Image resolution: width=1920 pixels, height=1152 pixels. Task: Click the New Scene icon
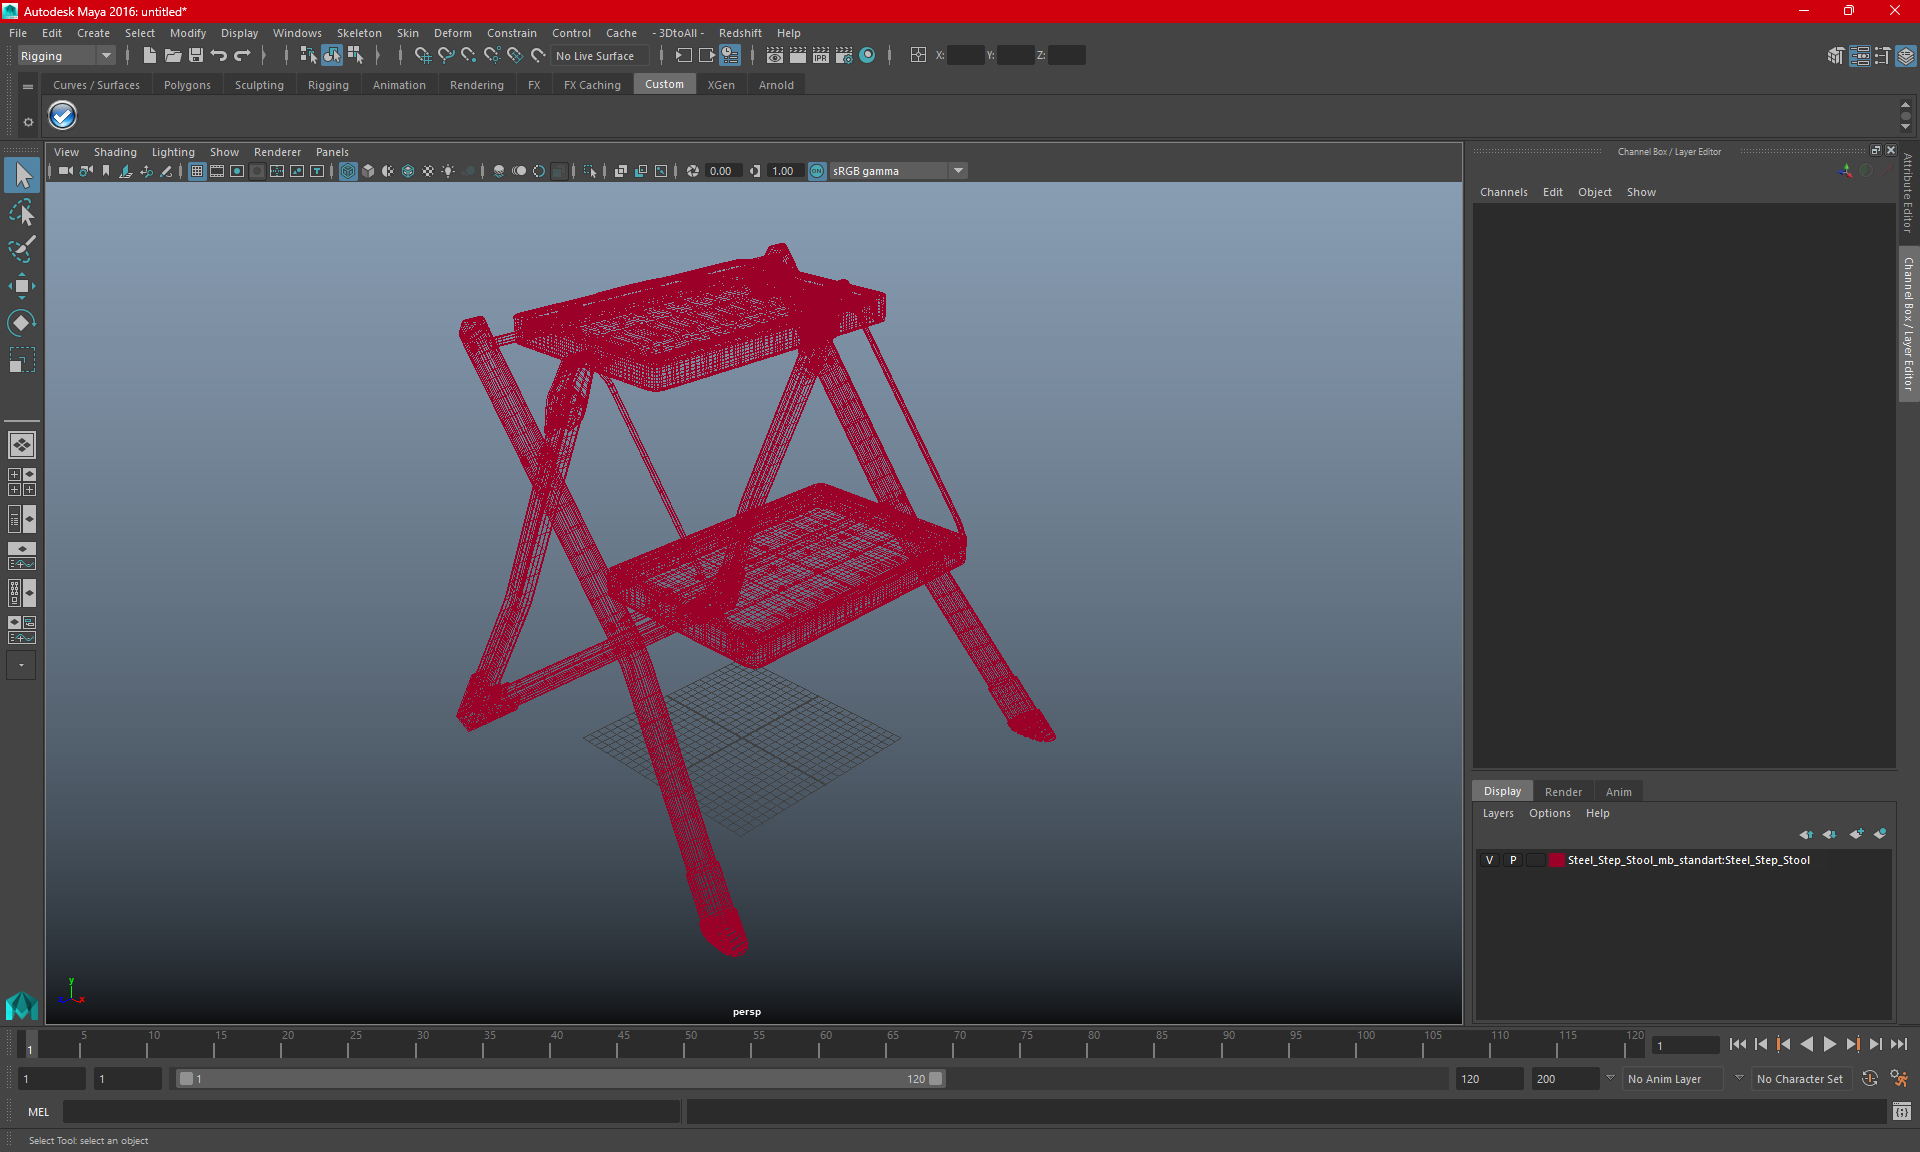149,56
